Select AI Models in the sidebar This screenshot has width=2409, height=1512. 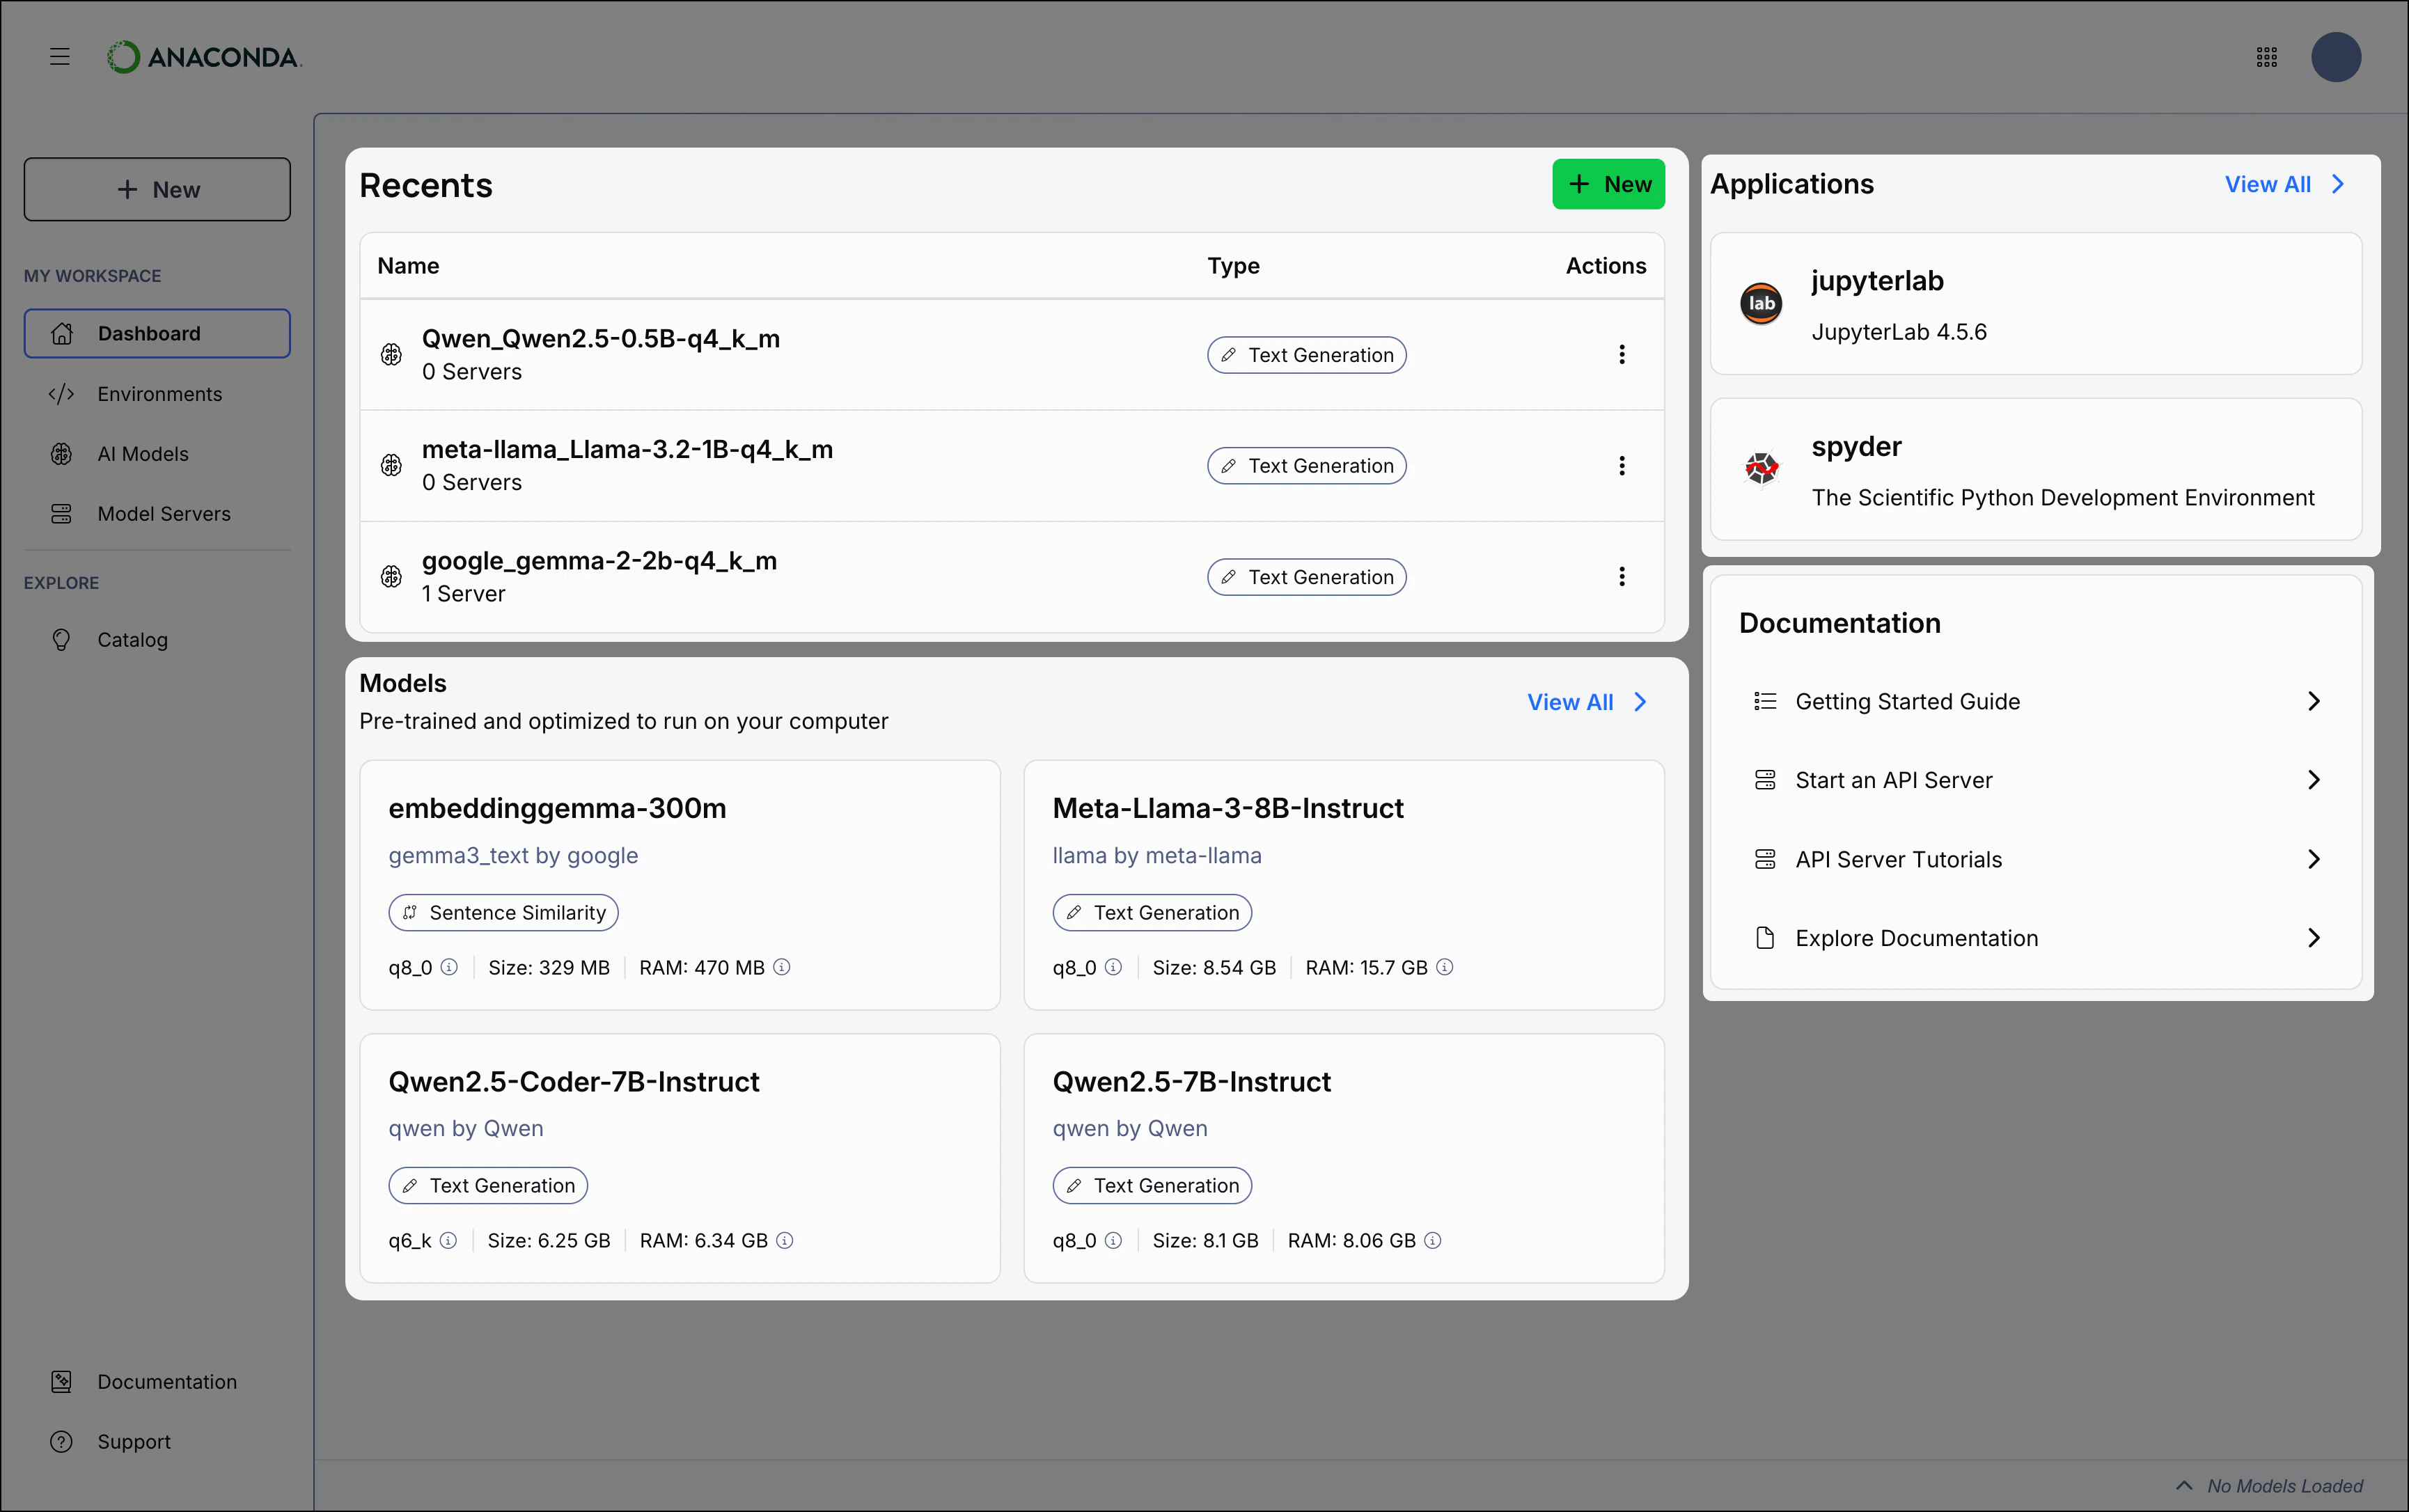pyautogui.click(x=143, y=453)
